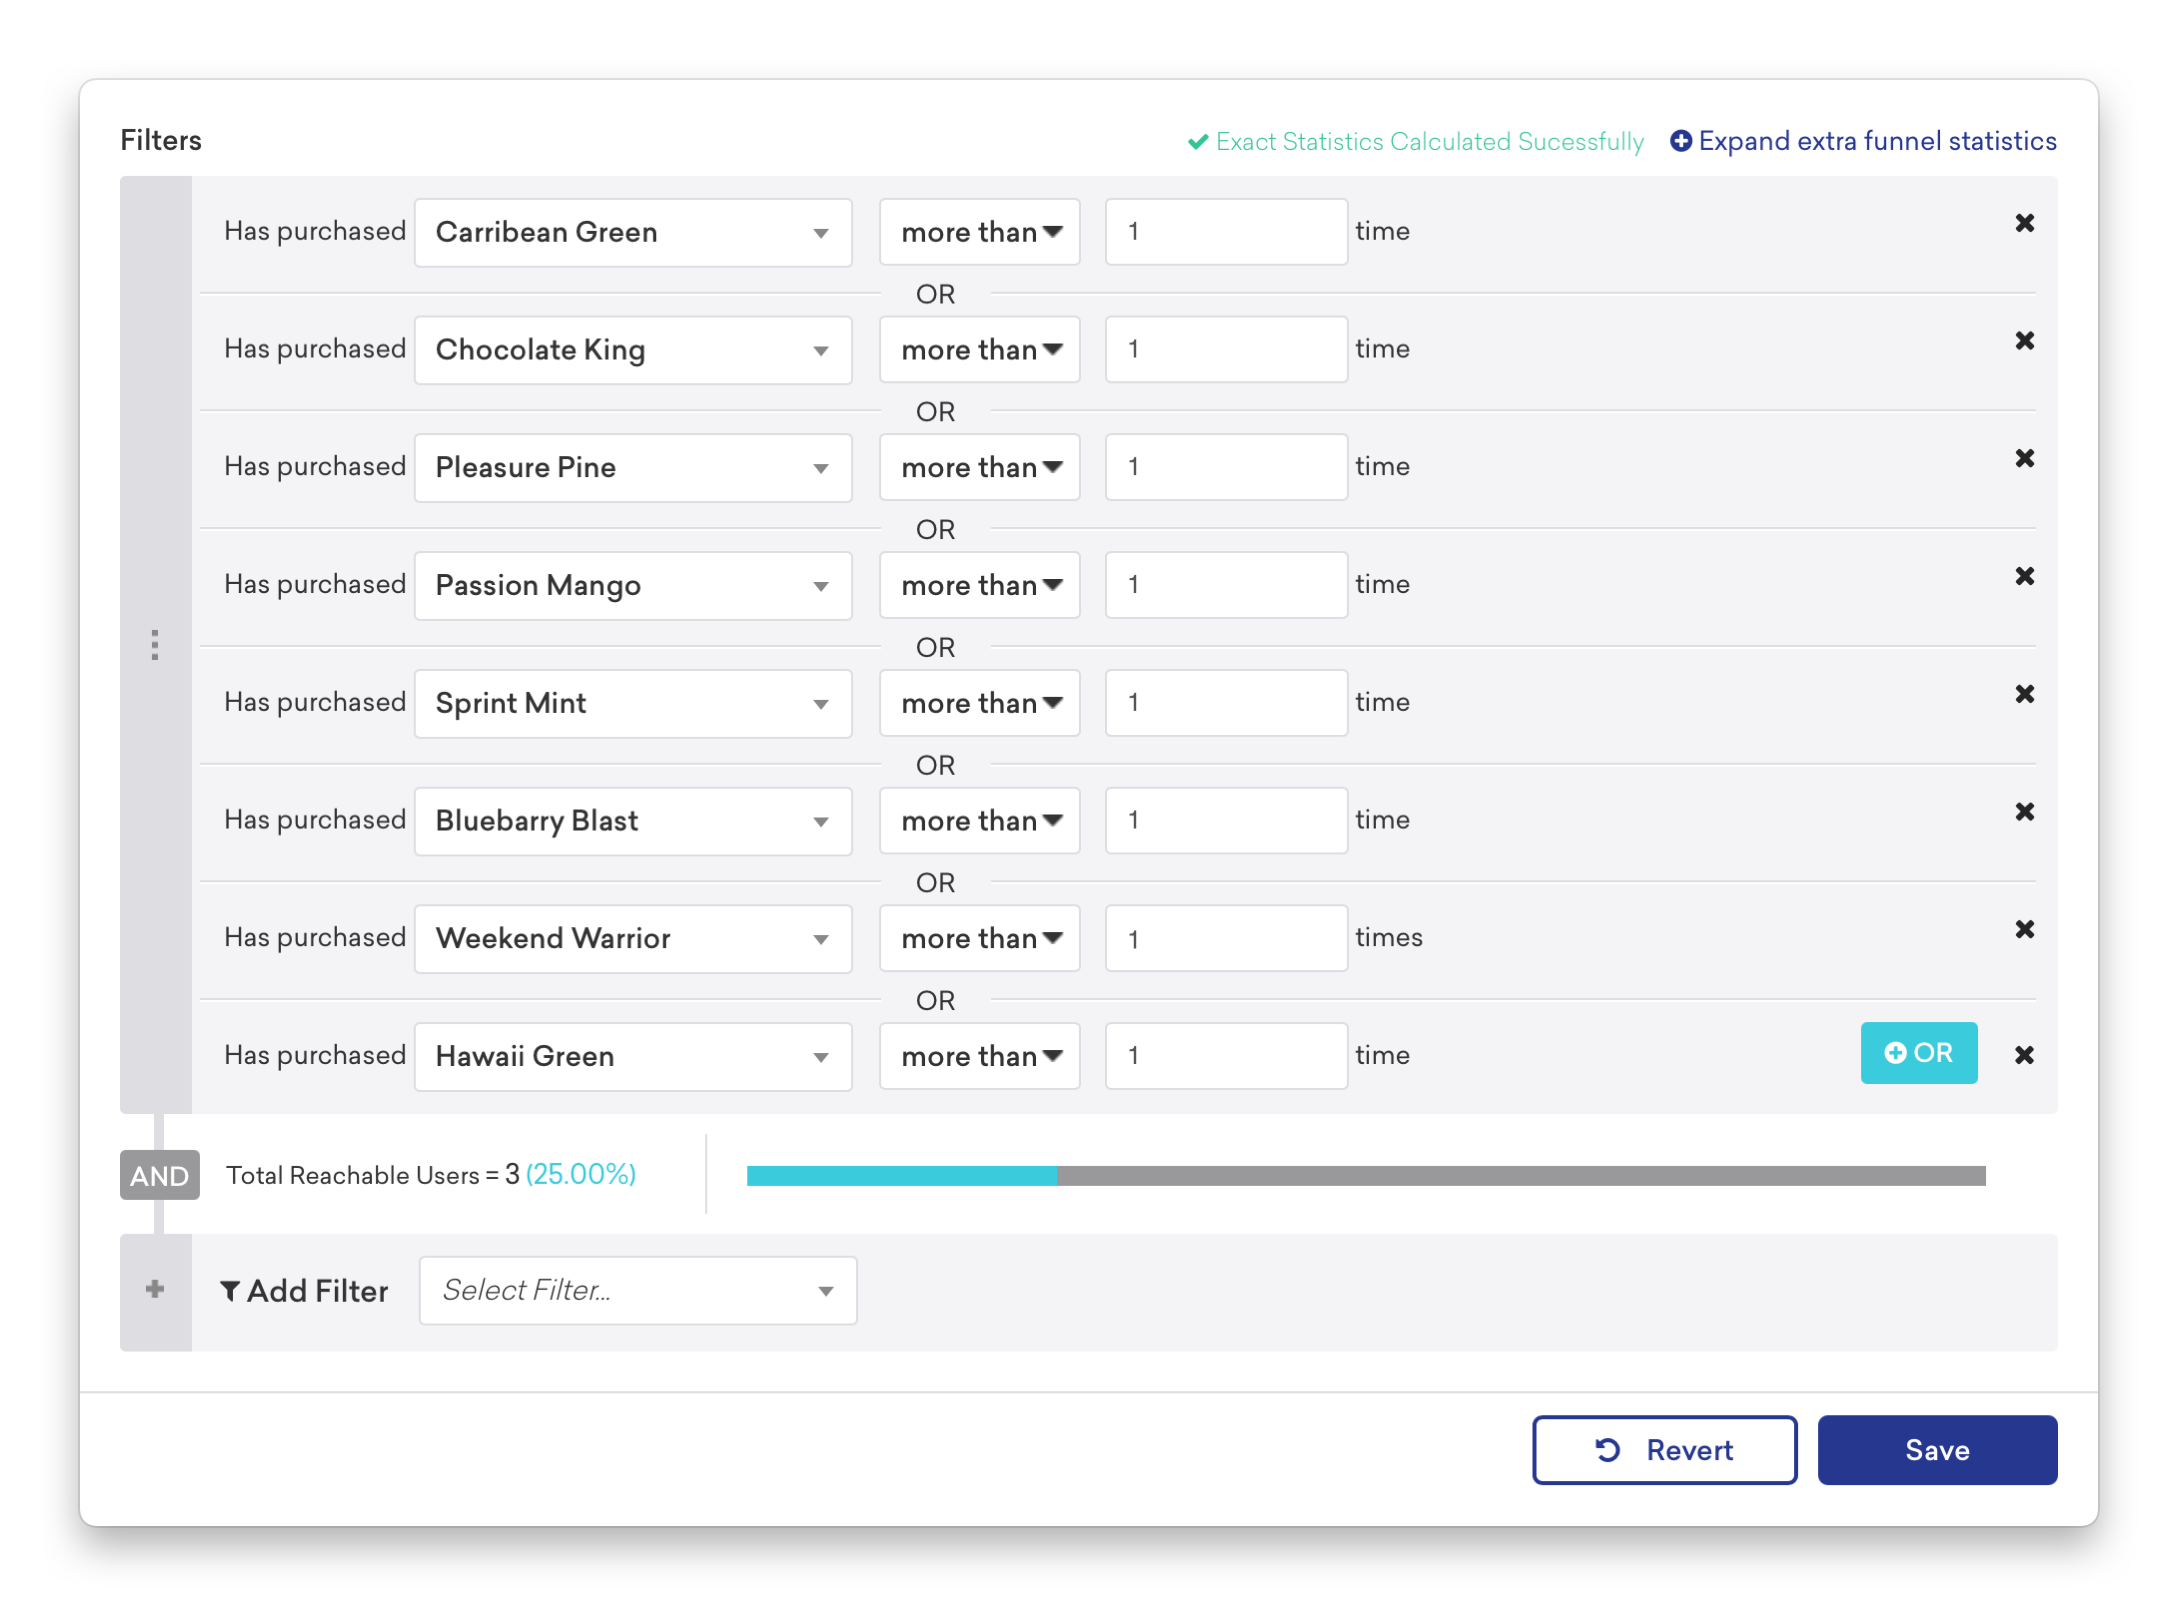Open the Hawaii Green product dropdown
The image size is (2176, 1618).
633,1056
